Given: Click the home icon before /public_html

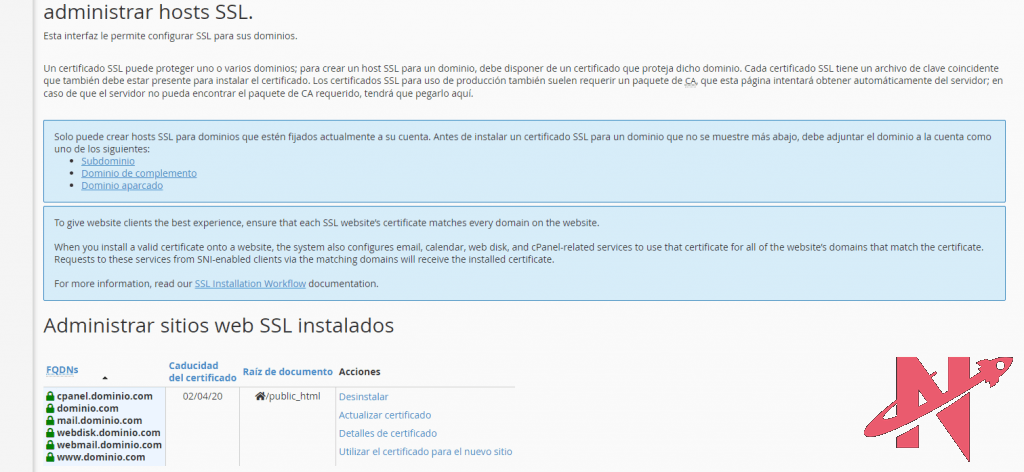Looking at the screenshot, I should [x=260, y=396].
